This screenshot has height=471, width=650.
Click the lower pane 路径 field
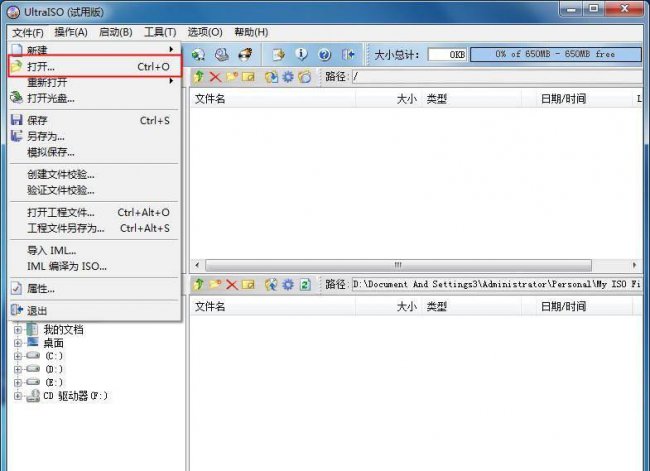pyautogui.click(x=497, y=284)
